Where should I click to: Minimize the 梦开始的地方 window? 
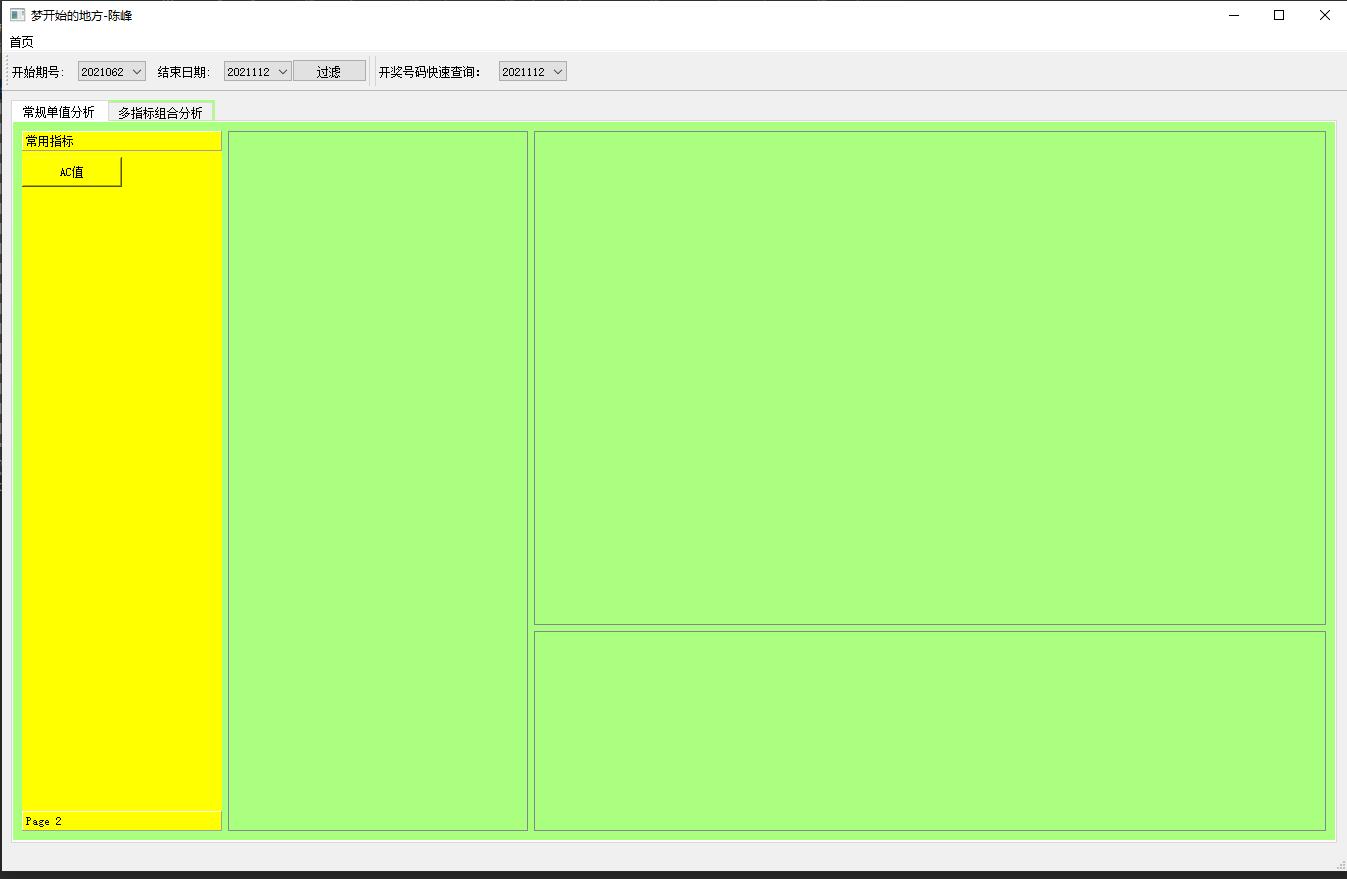click(1233, 15)
